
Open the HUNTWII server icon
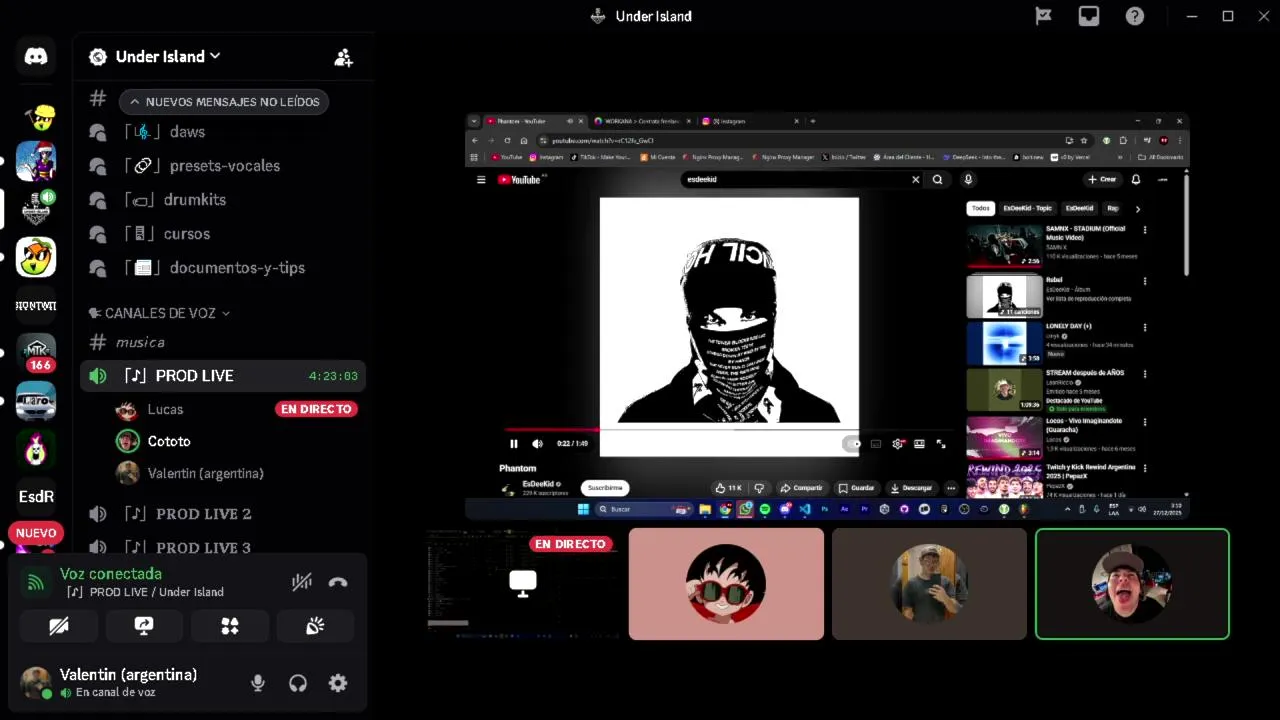pos(36,305)
